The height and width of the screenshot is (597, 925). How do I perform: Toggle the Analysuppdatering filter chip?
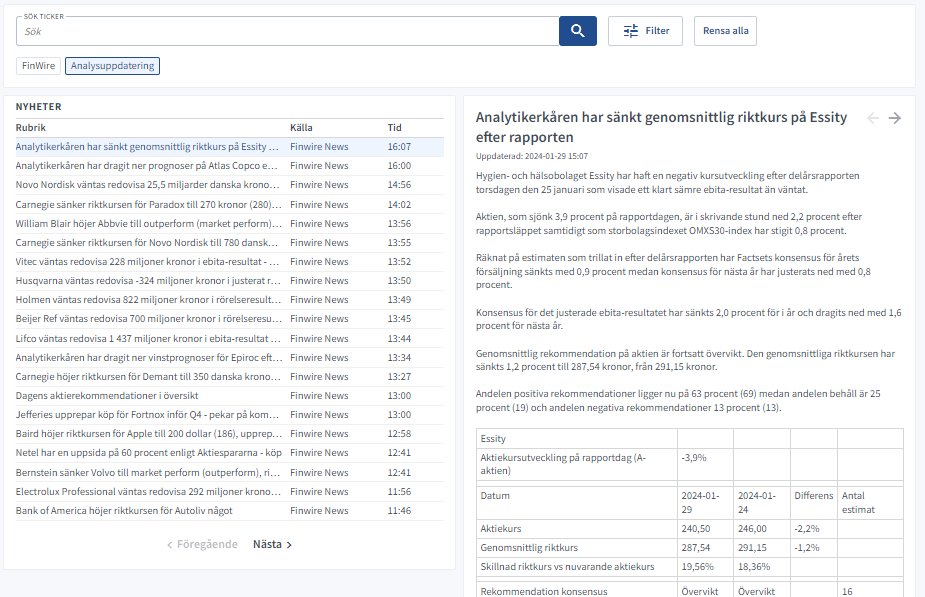[112, 65]
